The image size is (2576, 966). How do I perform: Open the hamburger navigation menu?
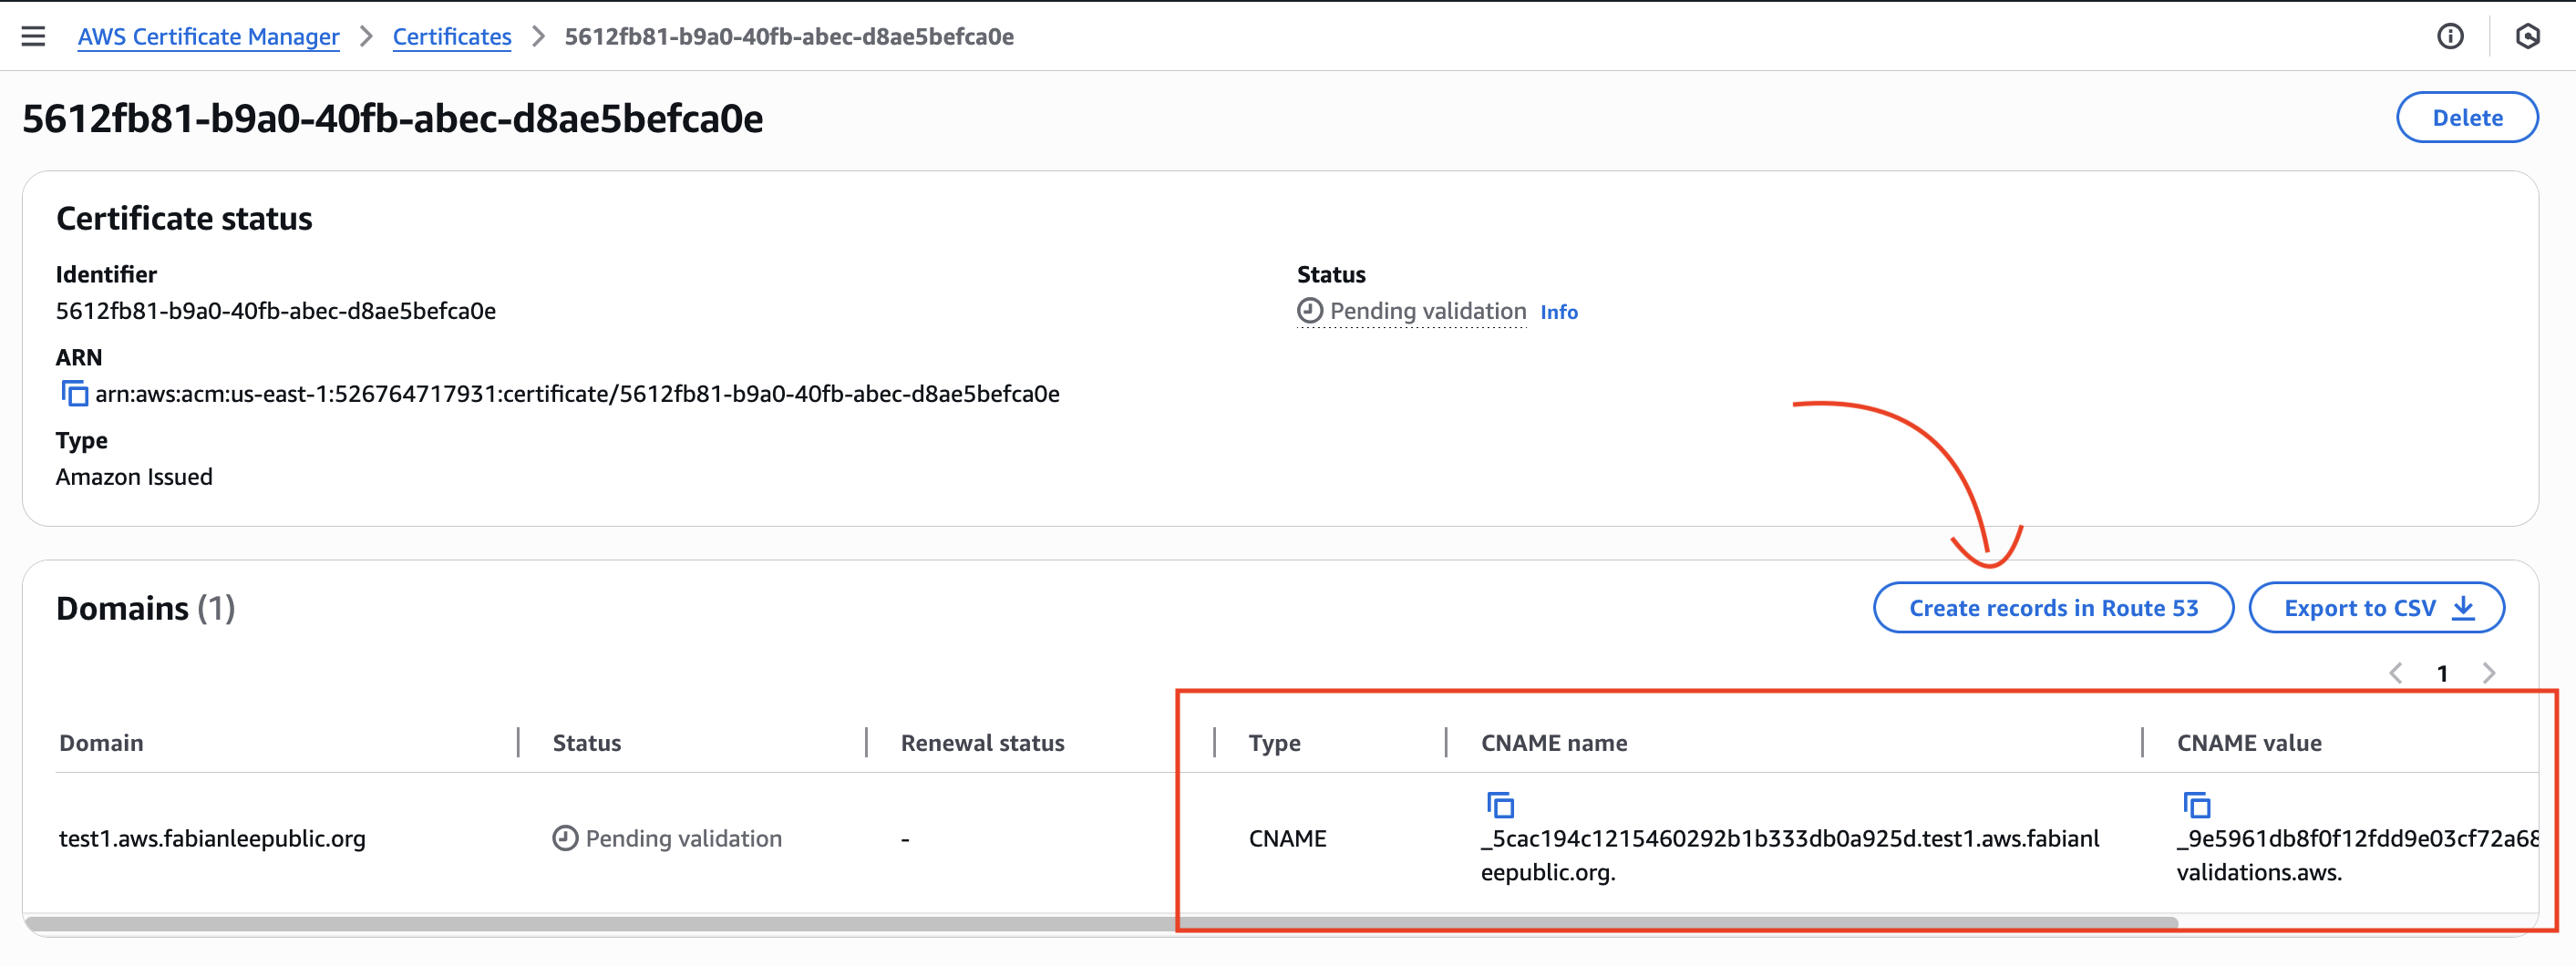click(x=33, y=37)
